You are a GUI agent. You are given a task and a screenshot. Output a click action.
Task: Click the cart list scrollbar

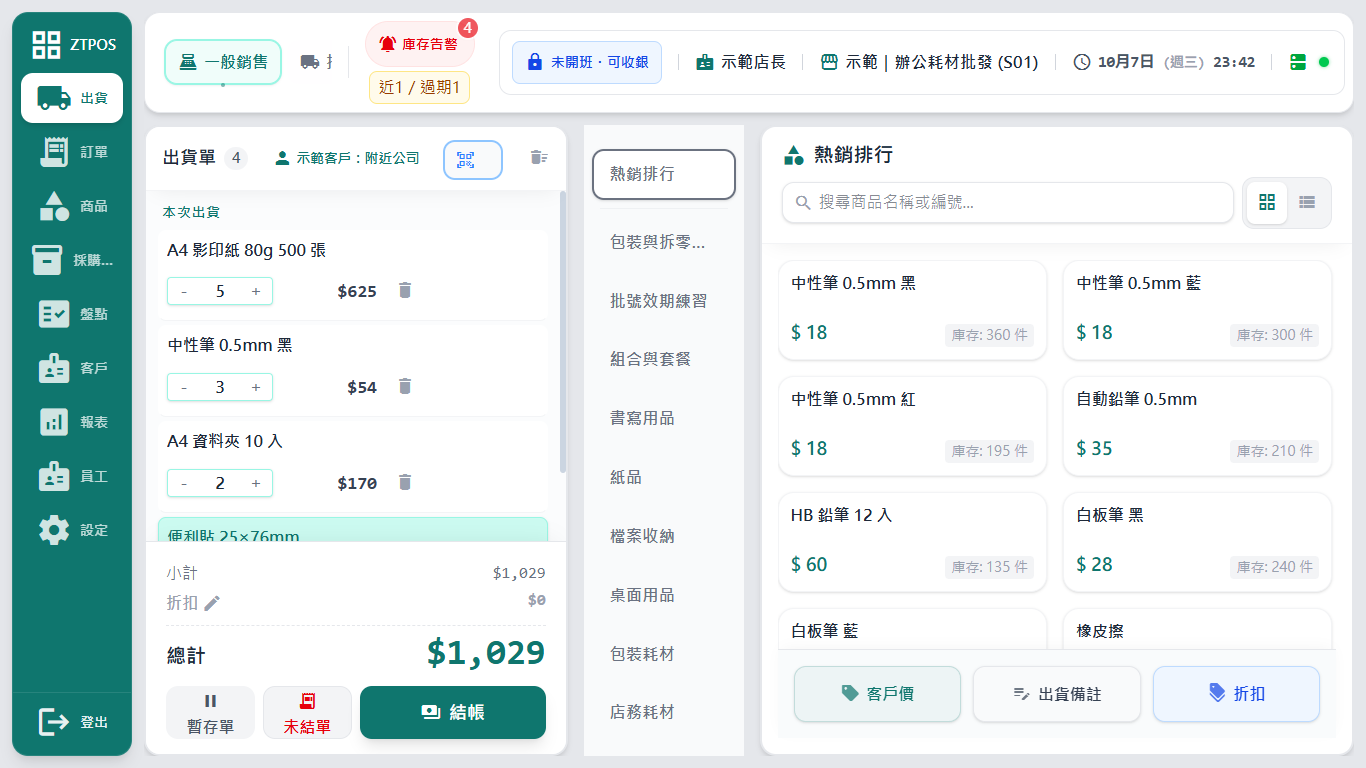(562, 332)
